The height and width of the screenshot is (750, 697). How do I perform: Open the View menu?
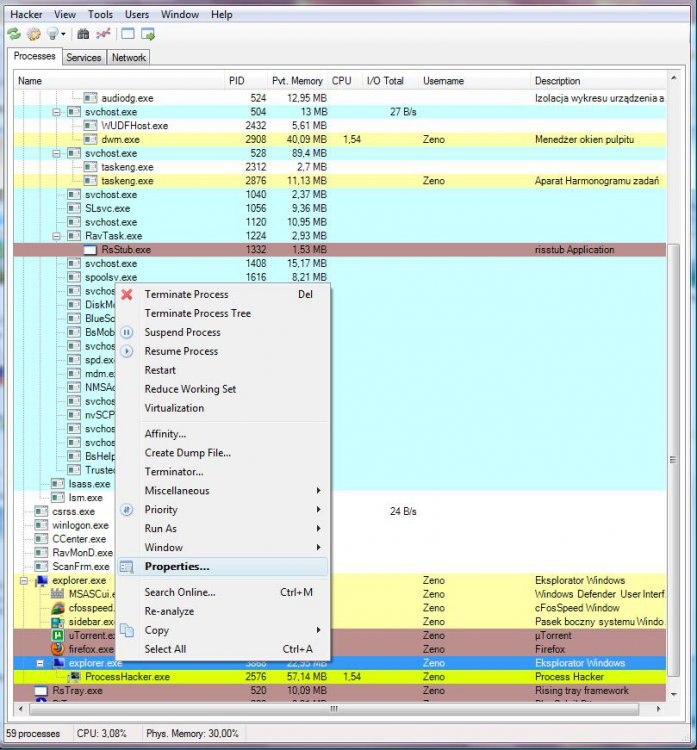point(65,14)
